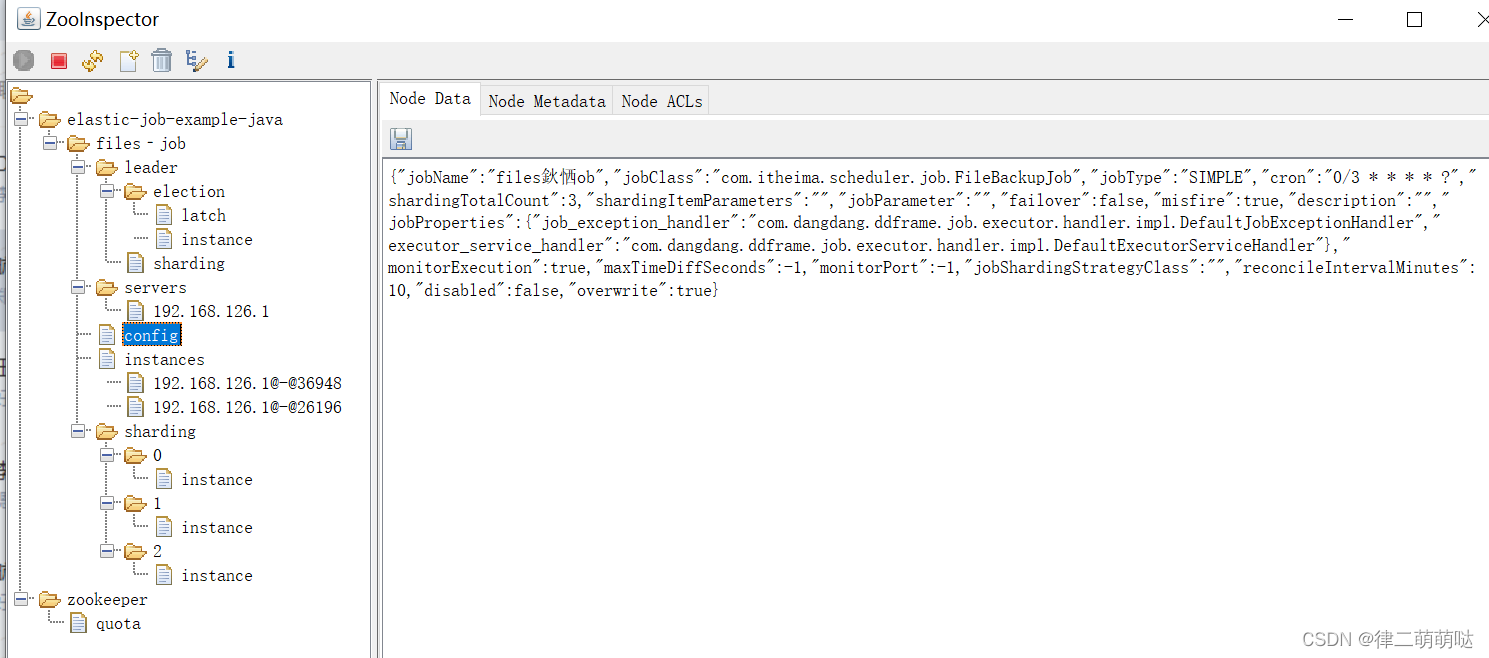Select the highlighted config node
The image size is (1489, 658).
pos(152,336)
